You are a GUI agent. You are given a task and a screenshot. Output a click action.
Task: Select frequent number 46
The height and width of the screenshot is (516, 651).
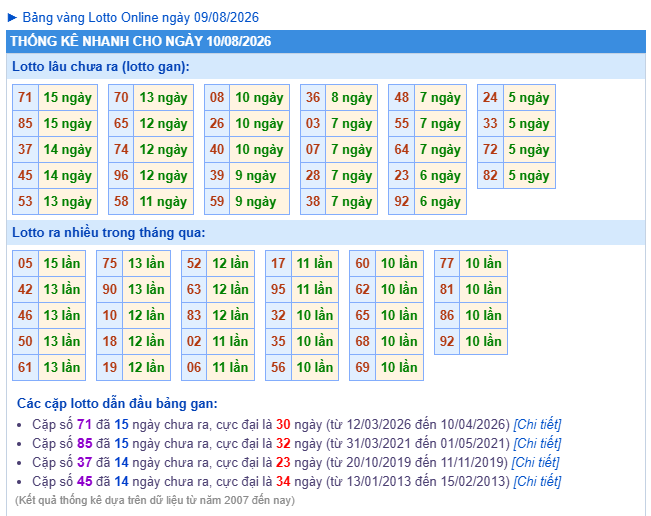[25, 315]
